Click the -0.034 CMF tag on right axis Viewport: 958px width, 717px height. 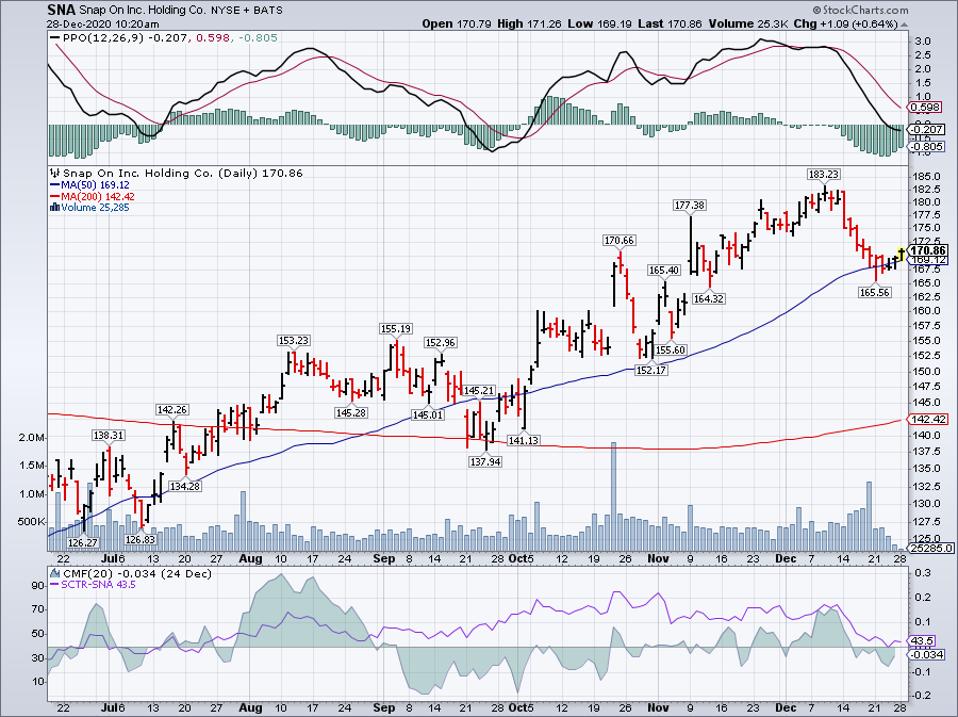927,655
